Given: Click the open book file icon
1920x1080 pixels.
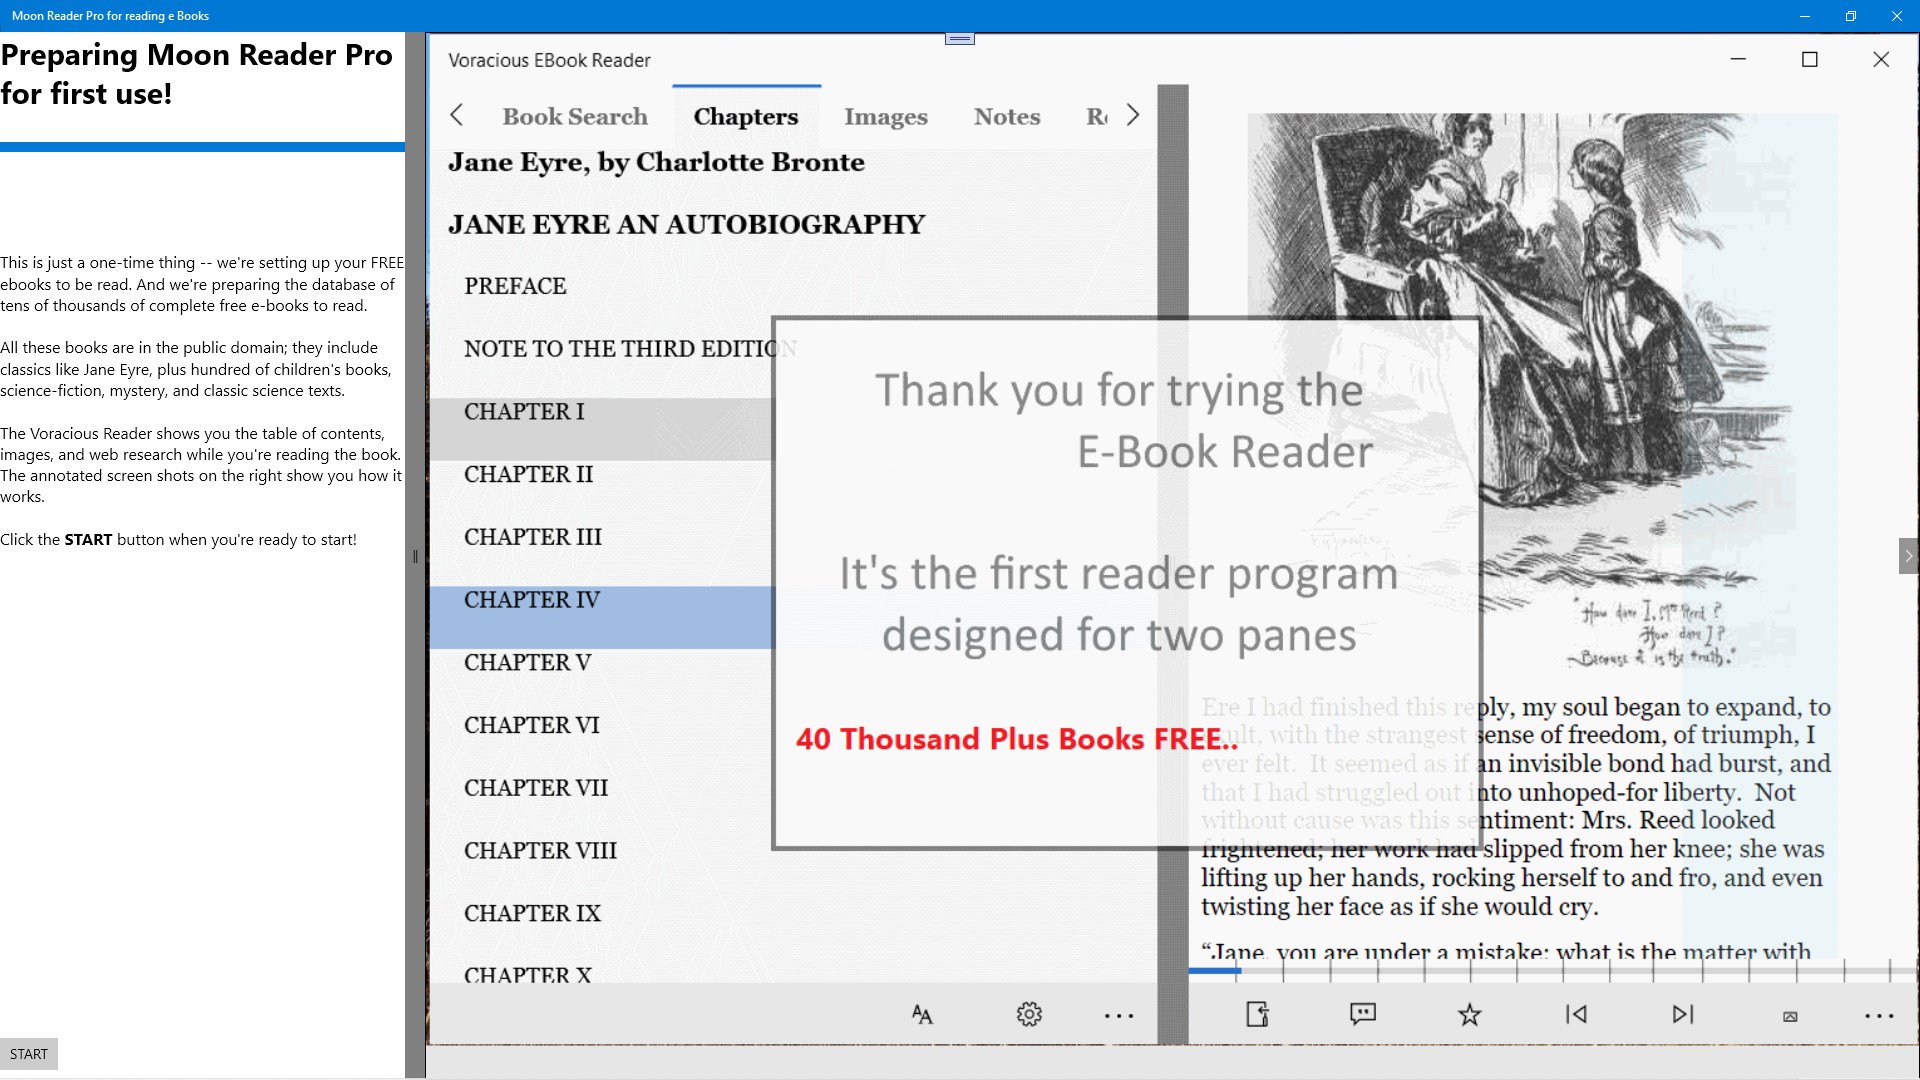Looking at the screenshot, I should point(1257,1014).
